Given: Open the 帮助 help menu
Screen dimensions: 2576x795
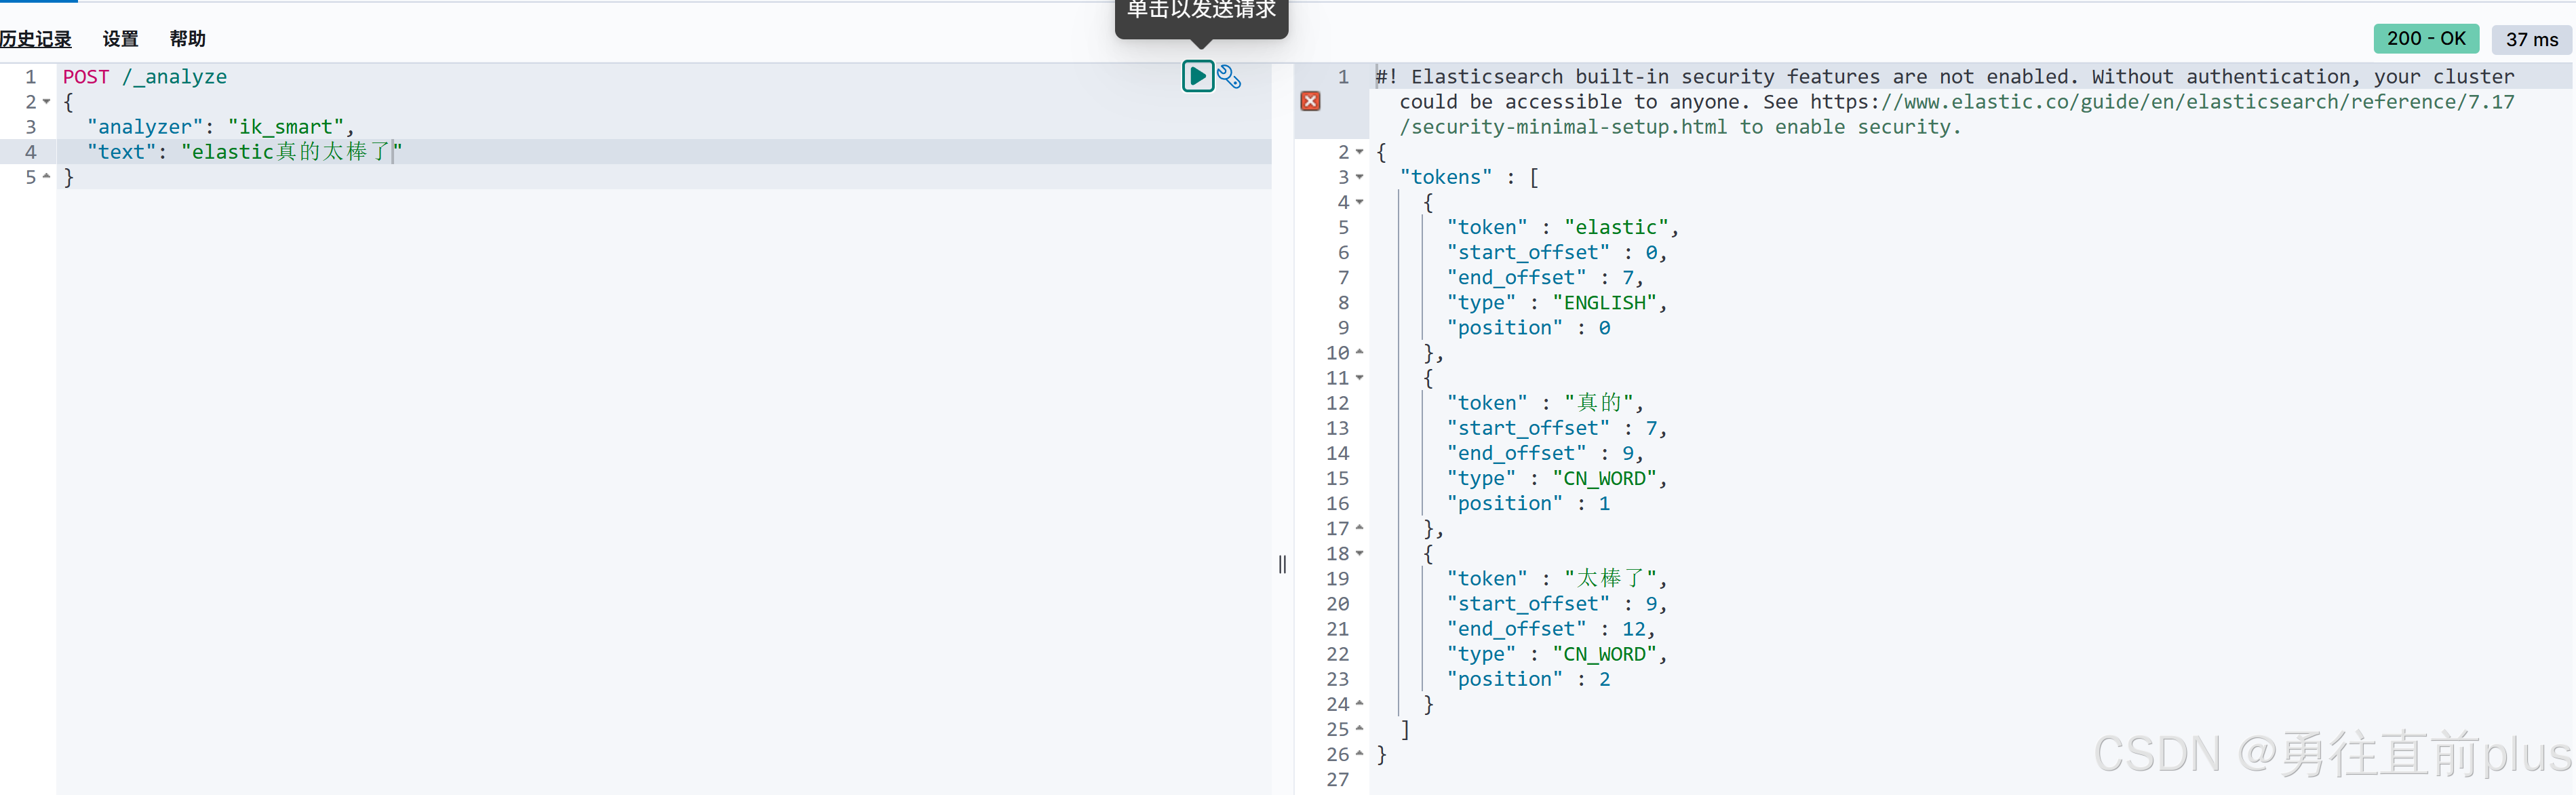Looking at the screenshot, I should click(187, 39).
